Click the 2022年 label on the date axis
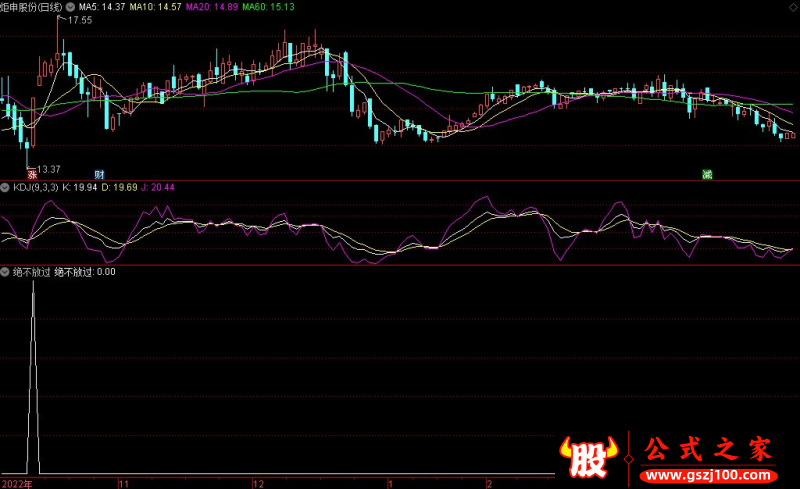800x489 pixels. coord(17,483)
